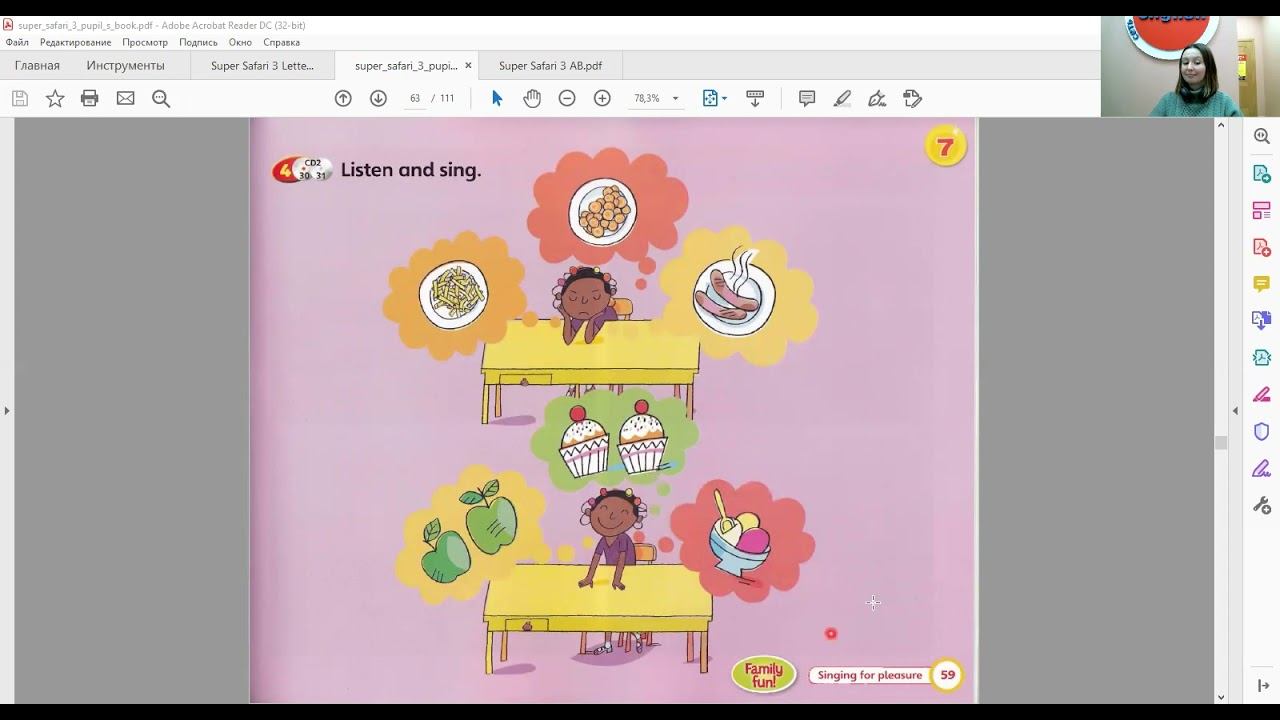The height and width of the screenshot is (720, 1280).
Task: Open the purple pen tool in right pane
Action: pyautogui.click(x=1262, y=468)
